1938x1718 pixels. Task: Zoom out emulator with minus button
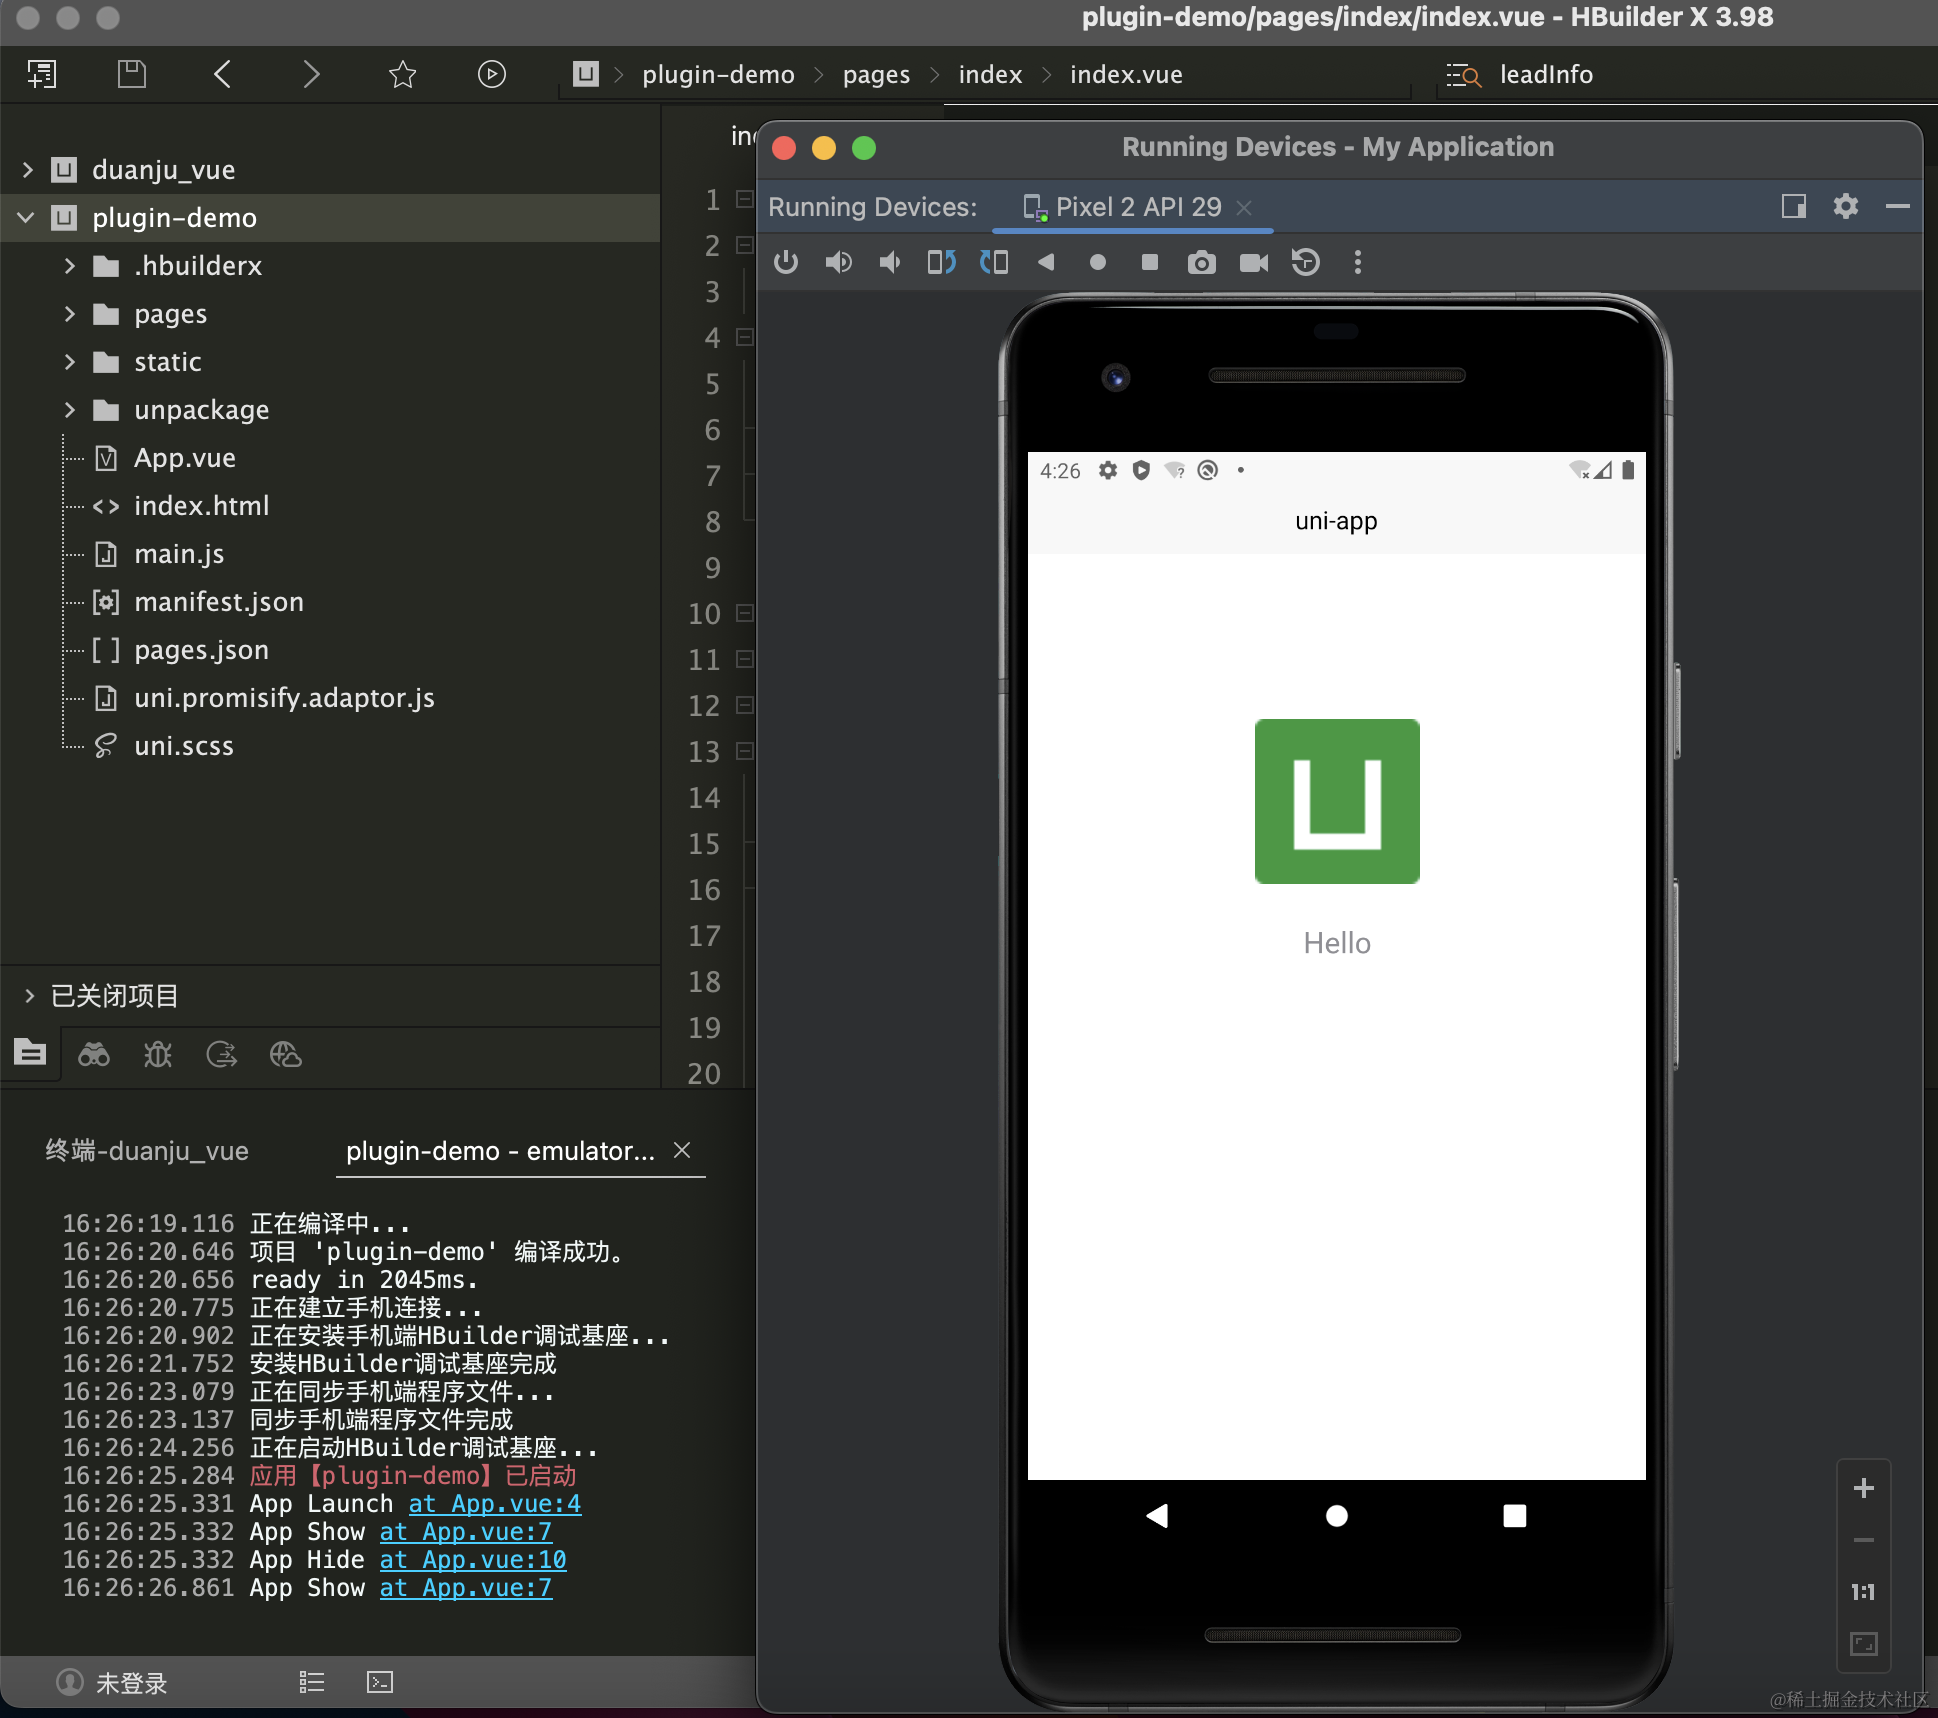1863,1540
